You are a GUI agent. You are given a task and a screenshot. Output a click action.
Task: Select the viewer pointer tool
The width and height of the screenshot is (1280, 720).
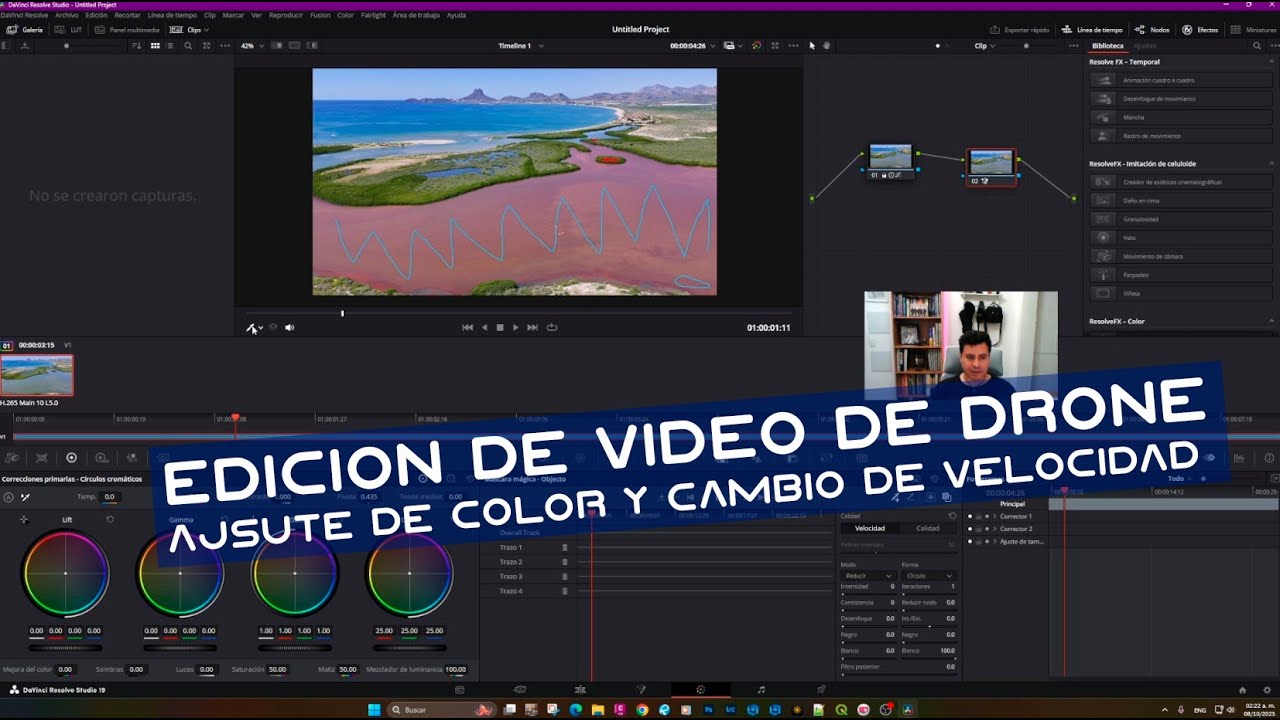point(812,46)
